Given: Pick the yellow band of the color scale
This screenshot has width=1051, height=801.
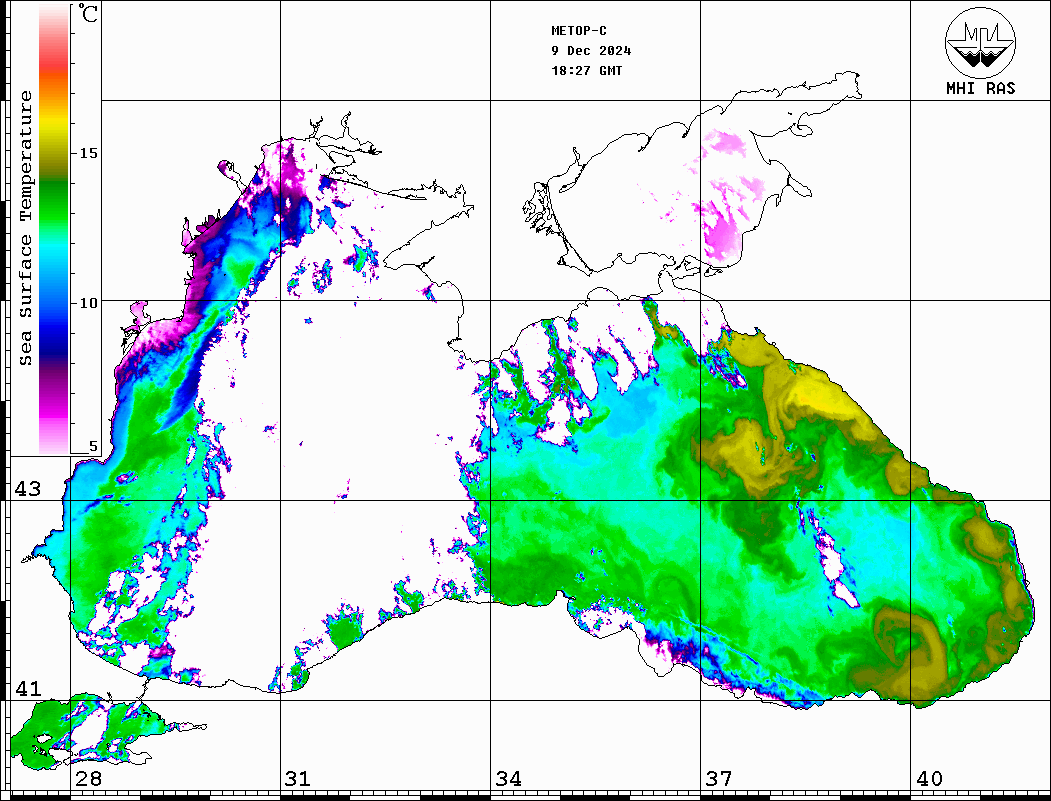Looking at the screenshot, I should [x=54, y=126].
